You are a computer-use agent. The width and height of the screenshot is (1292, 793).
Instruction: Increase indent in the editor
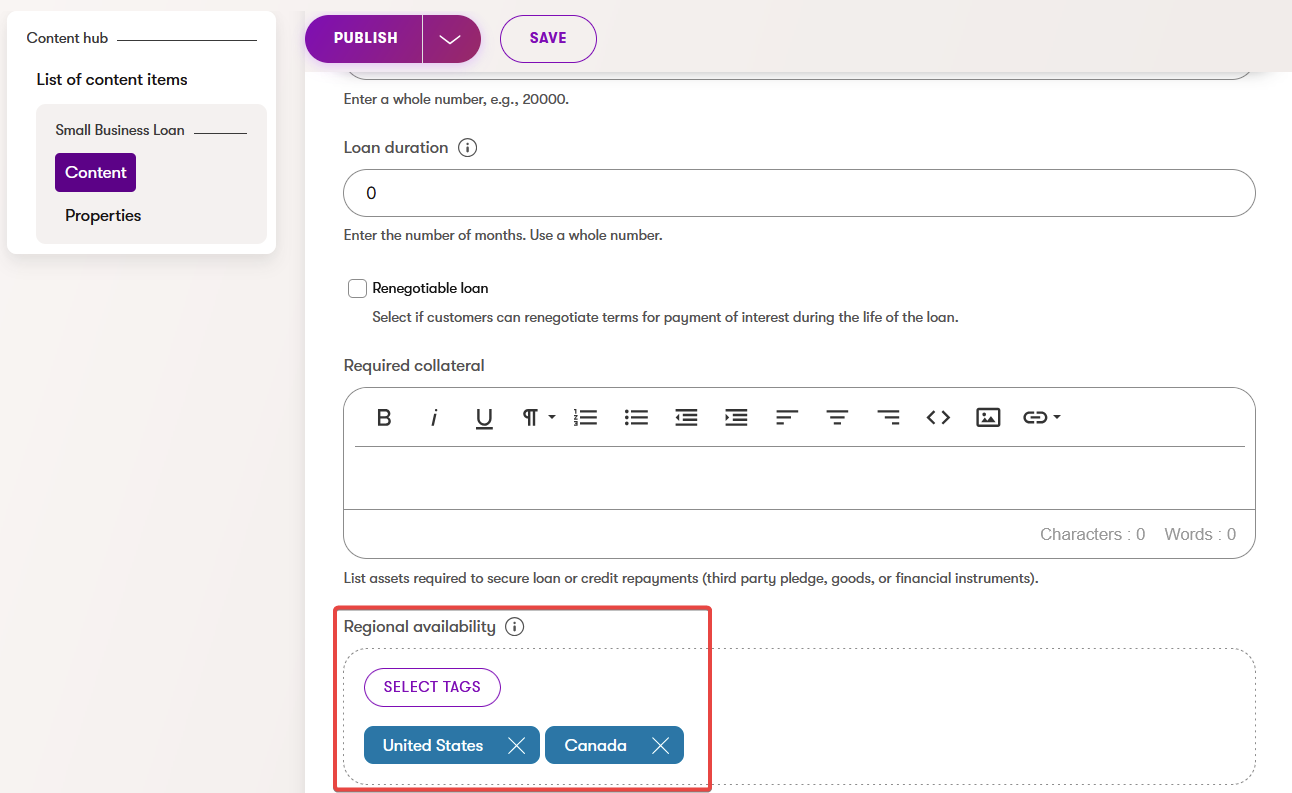736,418
